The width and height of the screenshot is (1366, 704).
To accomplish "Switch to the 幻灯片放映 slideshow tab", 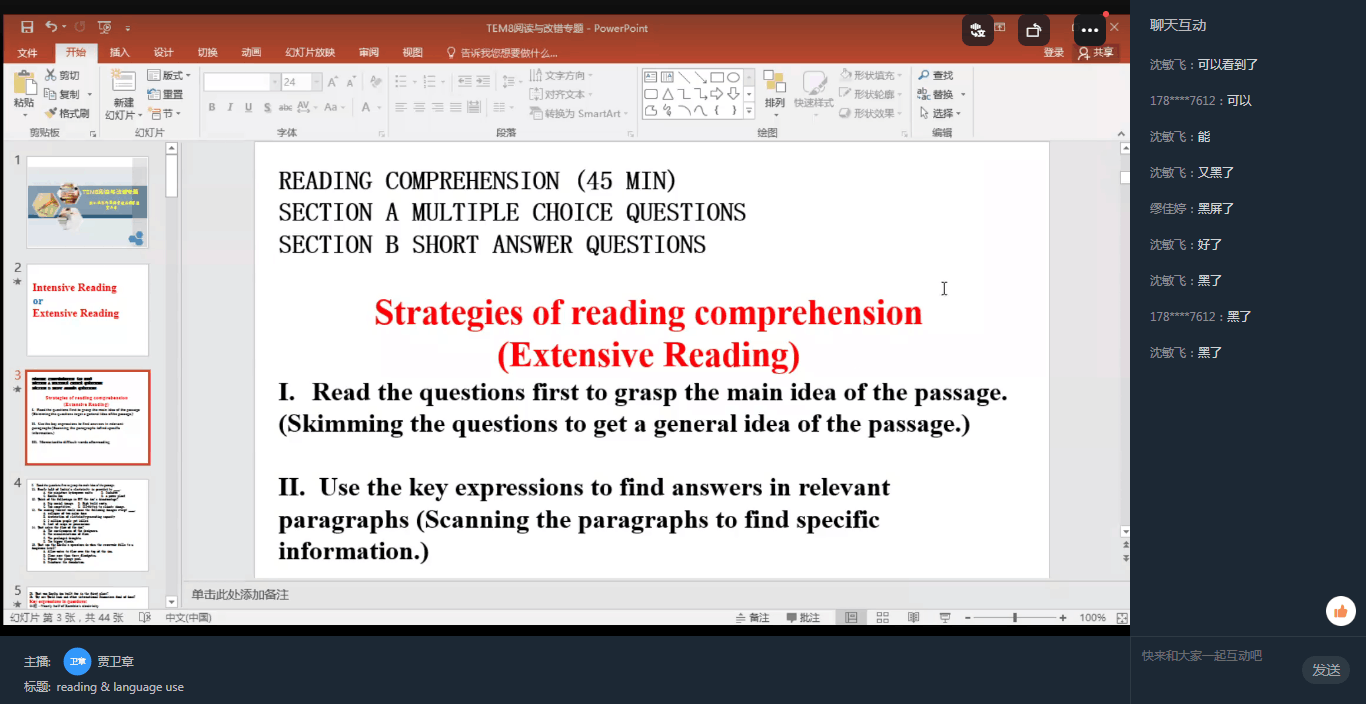I will click(310, 53).
